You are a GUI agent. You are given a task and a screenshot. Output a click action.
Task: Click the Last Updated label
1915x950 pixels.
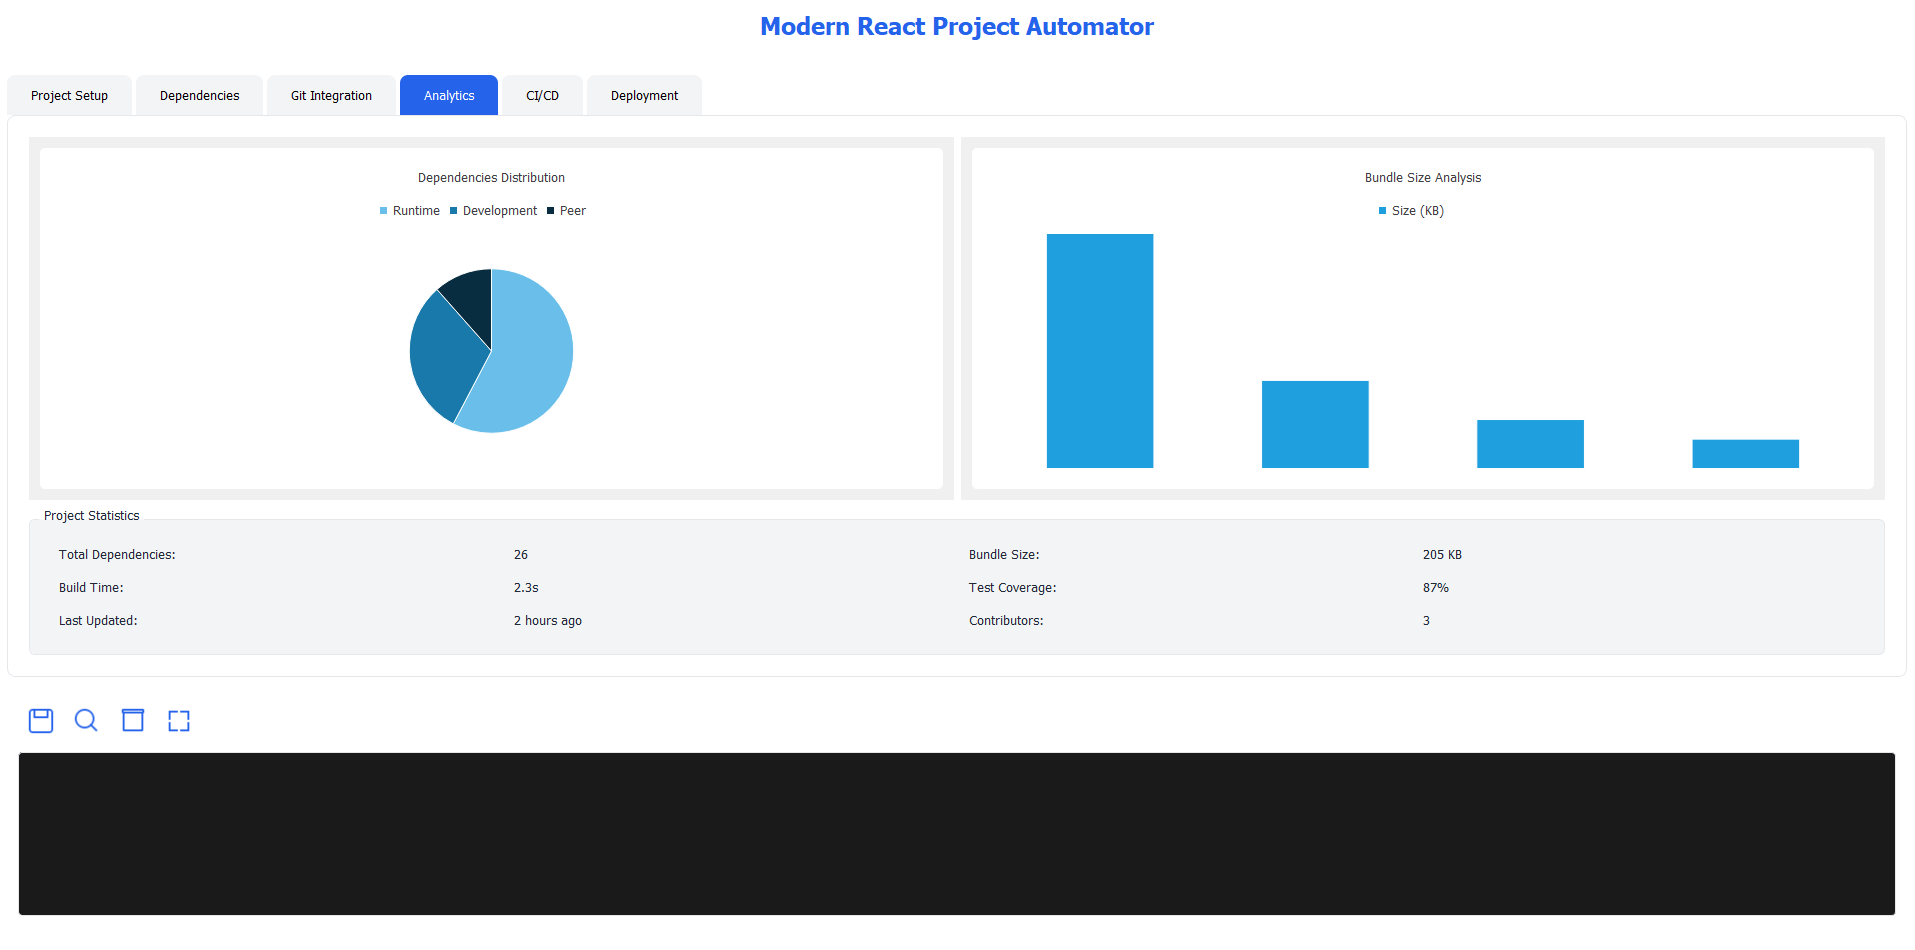[98, 621]
